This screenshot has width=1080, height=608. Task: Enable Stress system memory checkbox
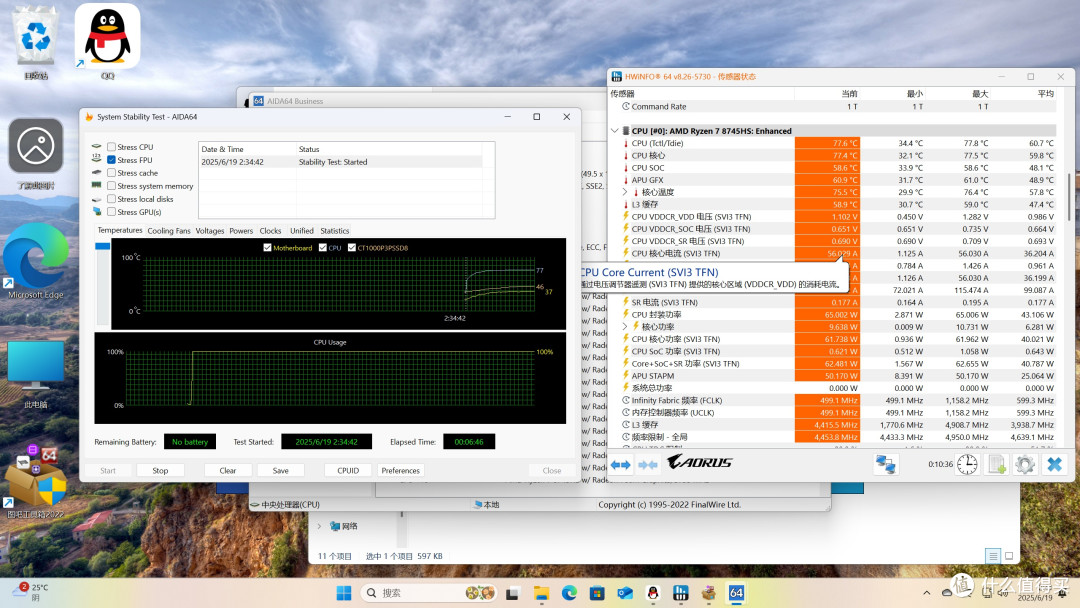tap(112, 186)
